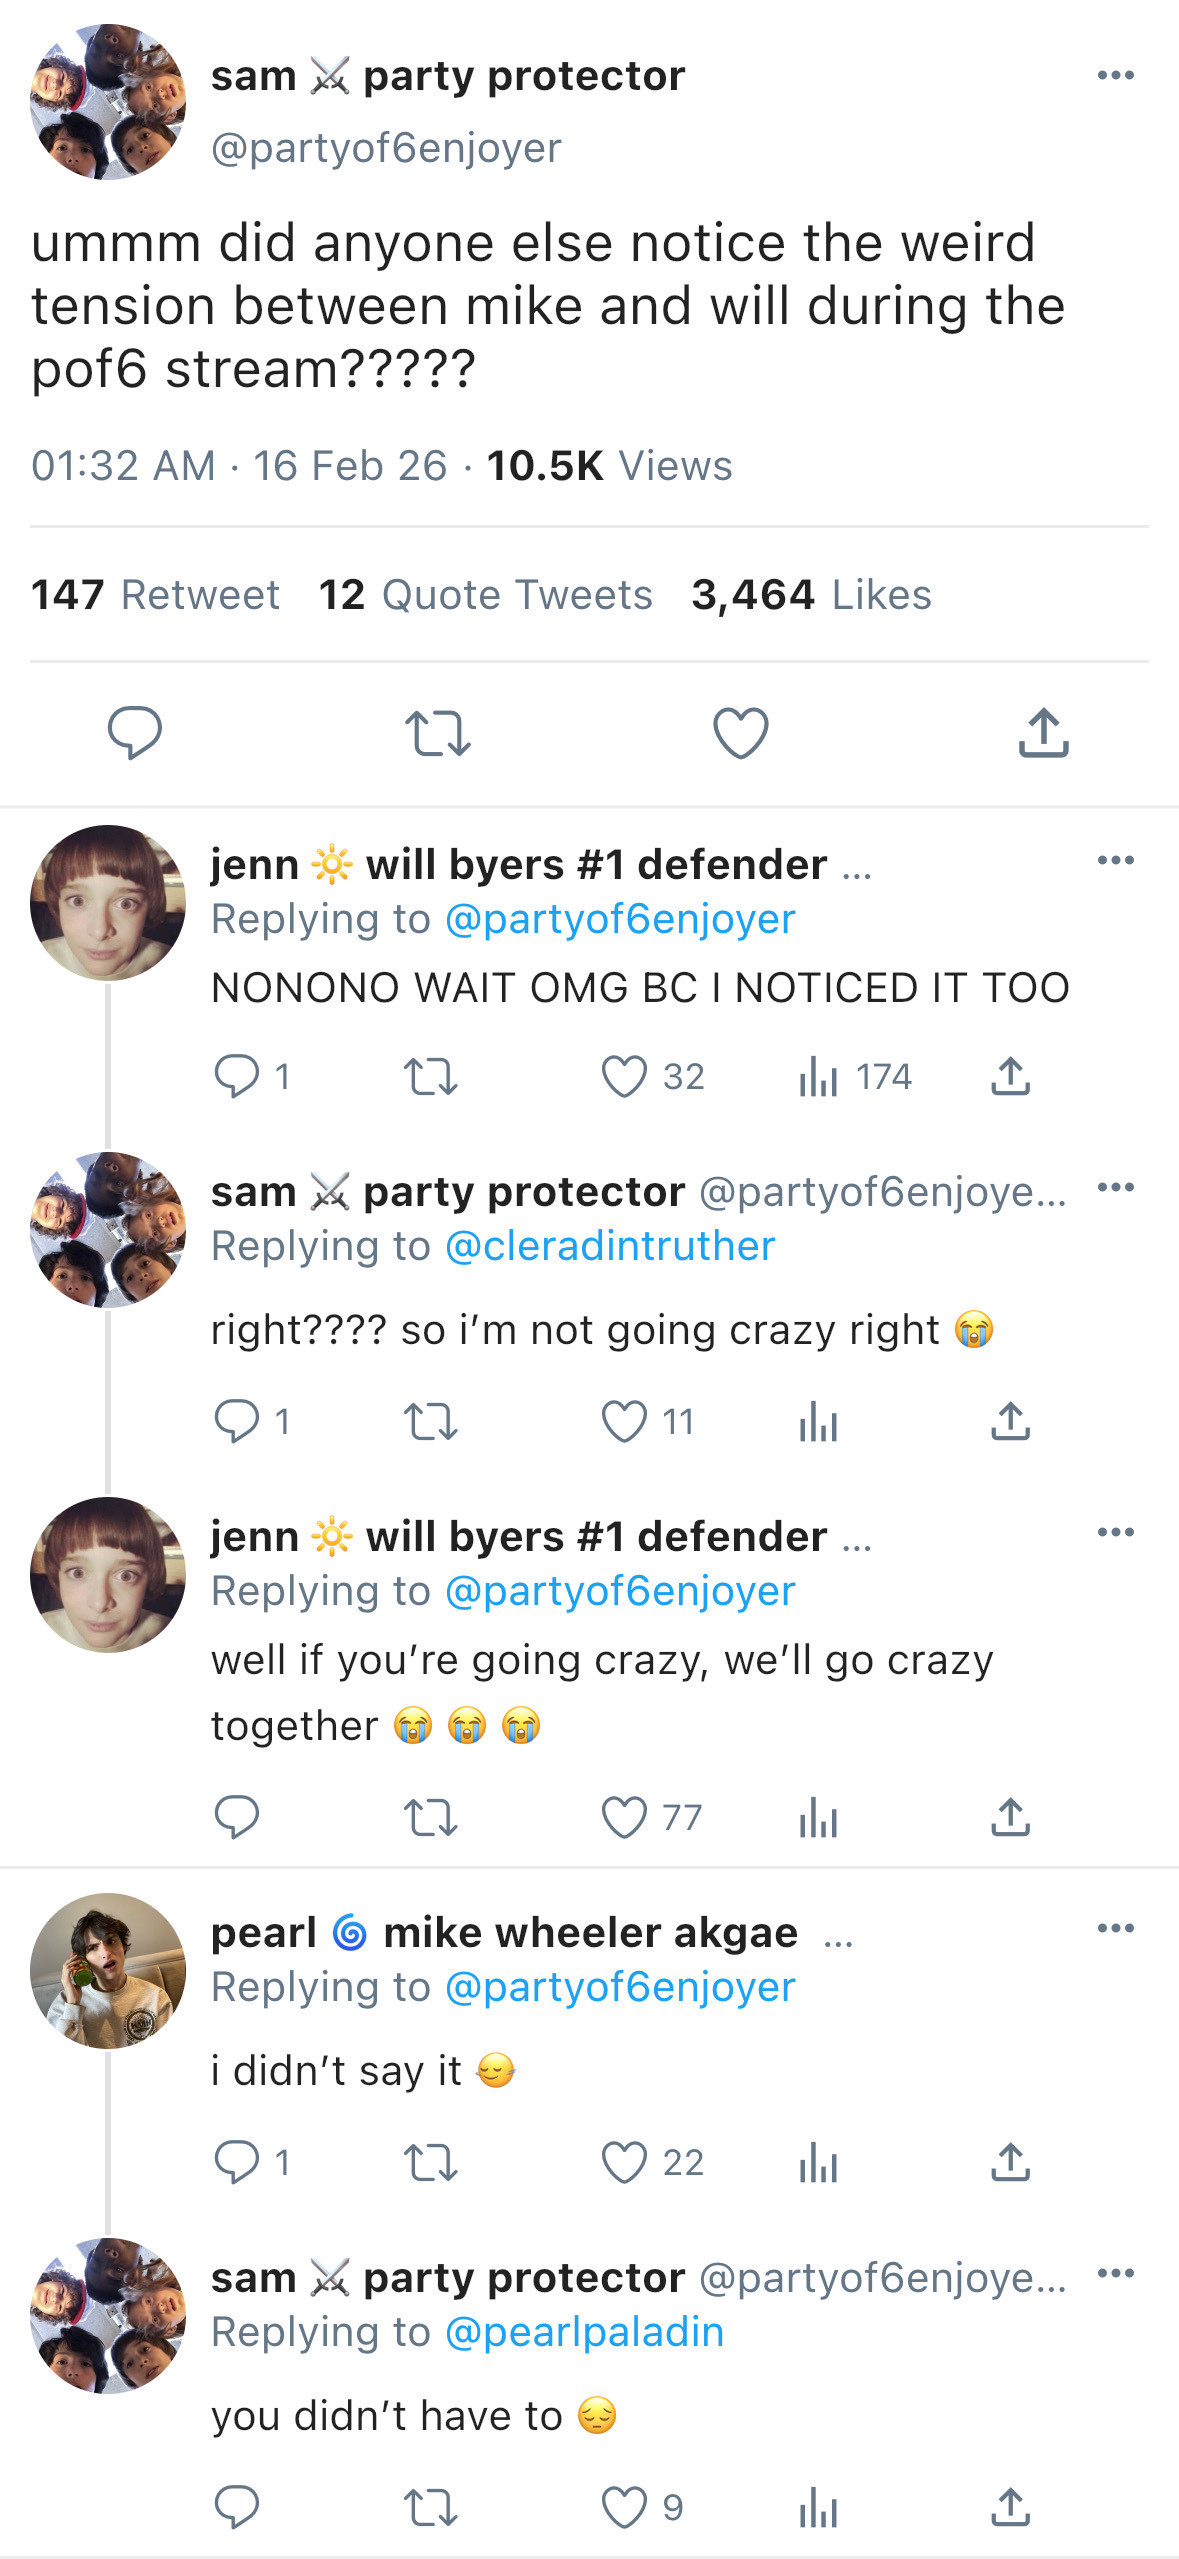View analytics on jenn's reply with 174 views
The width and height of the screenshot is (1179, 2559).
818,1077
